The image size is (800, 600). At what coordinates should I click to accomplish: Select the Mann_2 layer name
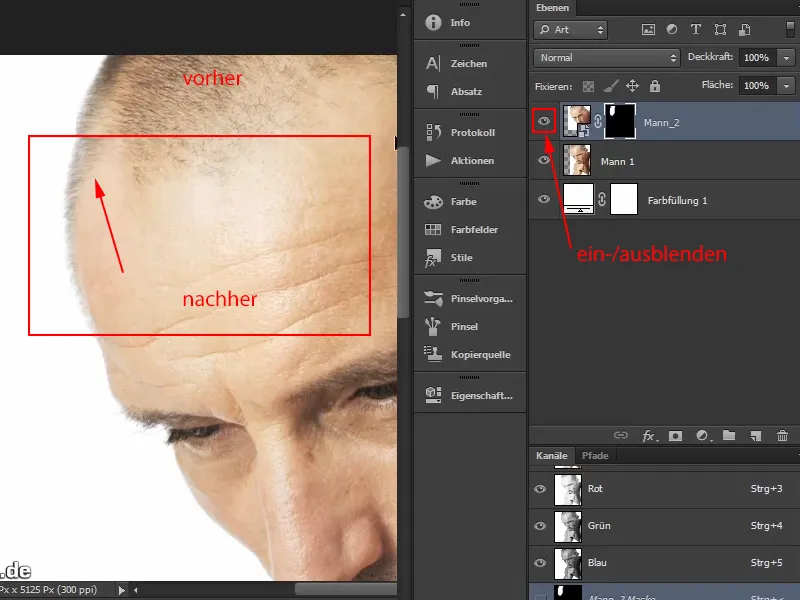coord(661,122)
